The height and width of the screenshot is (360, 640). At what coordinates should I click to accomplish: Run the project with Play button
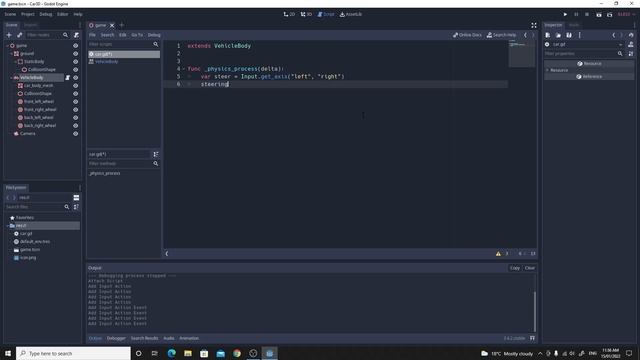tap(565, 14)
